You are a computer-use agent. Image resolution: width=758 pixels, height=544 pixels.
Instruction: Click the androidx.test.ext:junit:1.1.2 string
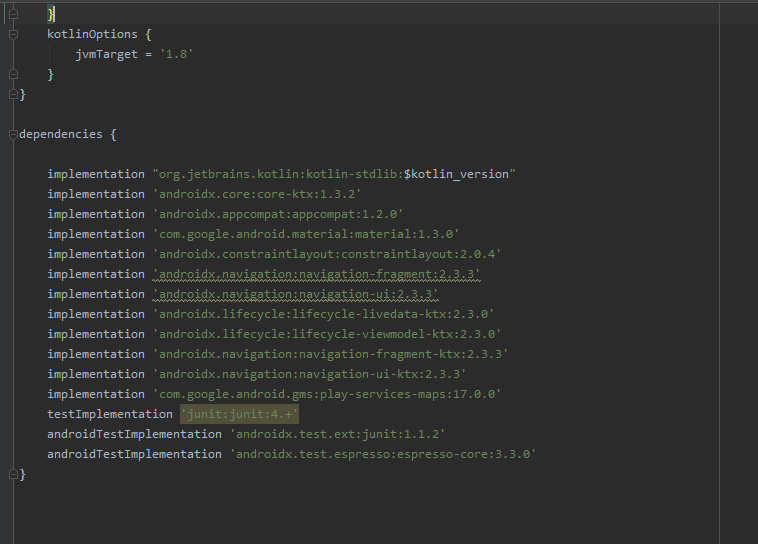(337, 434)
